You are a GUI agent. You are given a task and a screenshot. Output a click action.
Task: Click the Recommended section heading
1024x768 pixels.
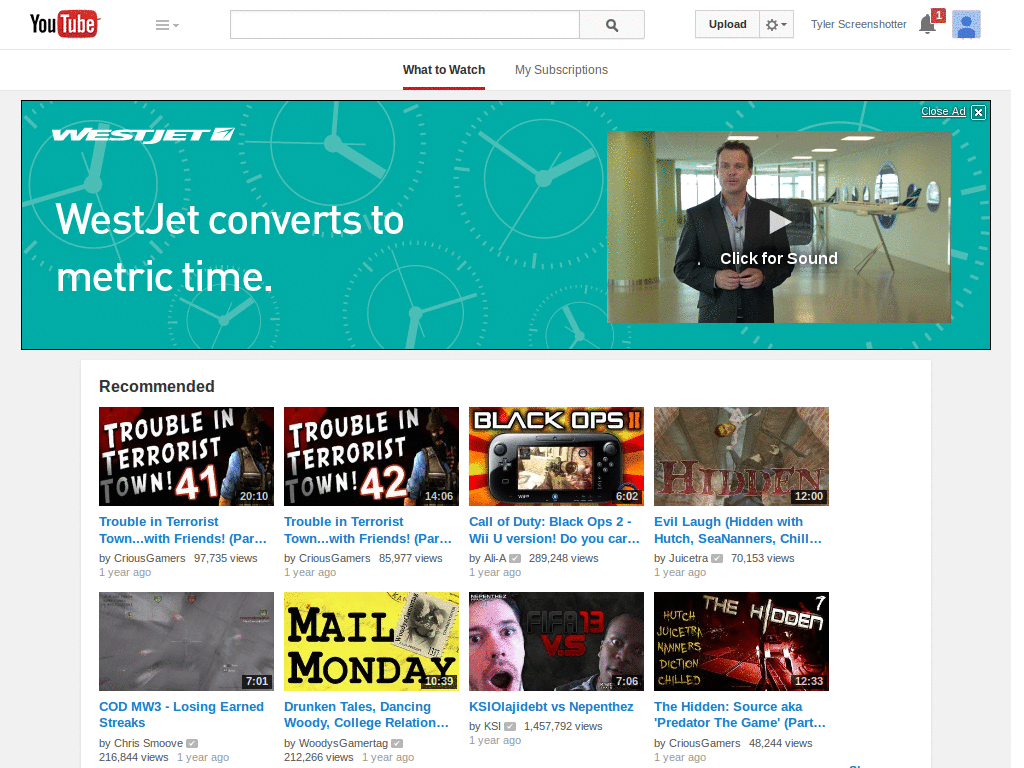(x=157, y=387)
